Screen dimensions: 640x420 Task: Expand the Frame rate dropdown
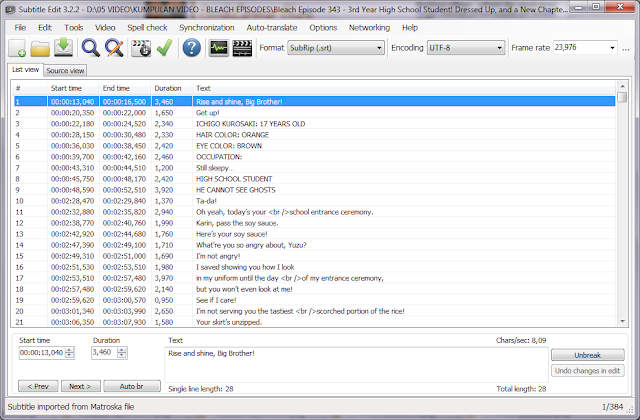point(612,48)
